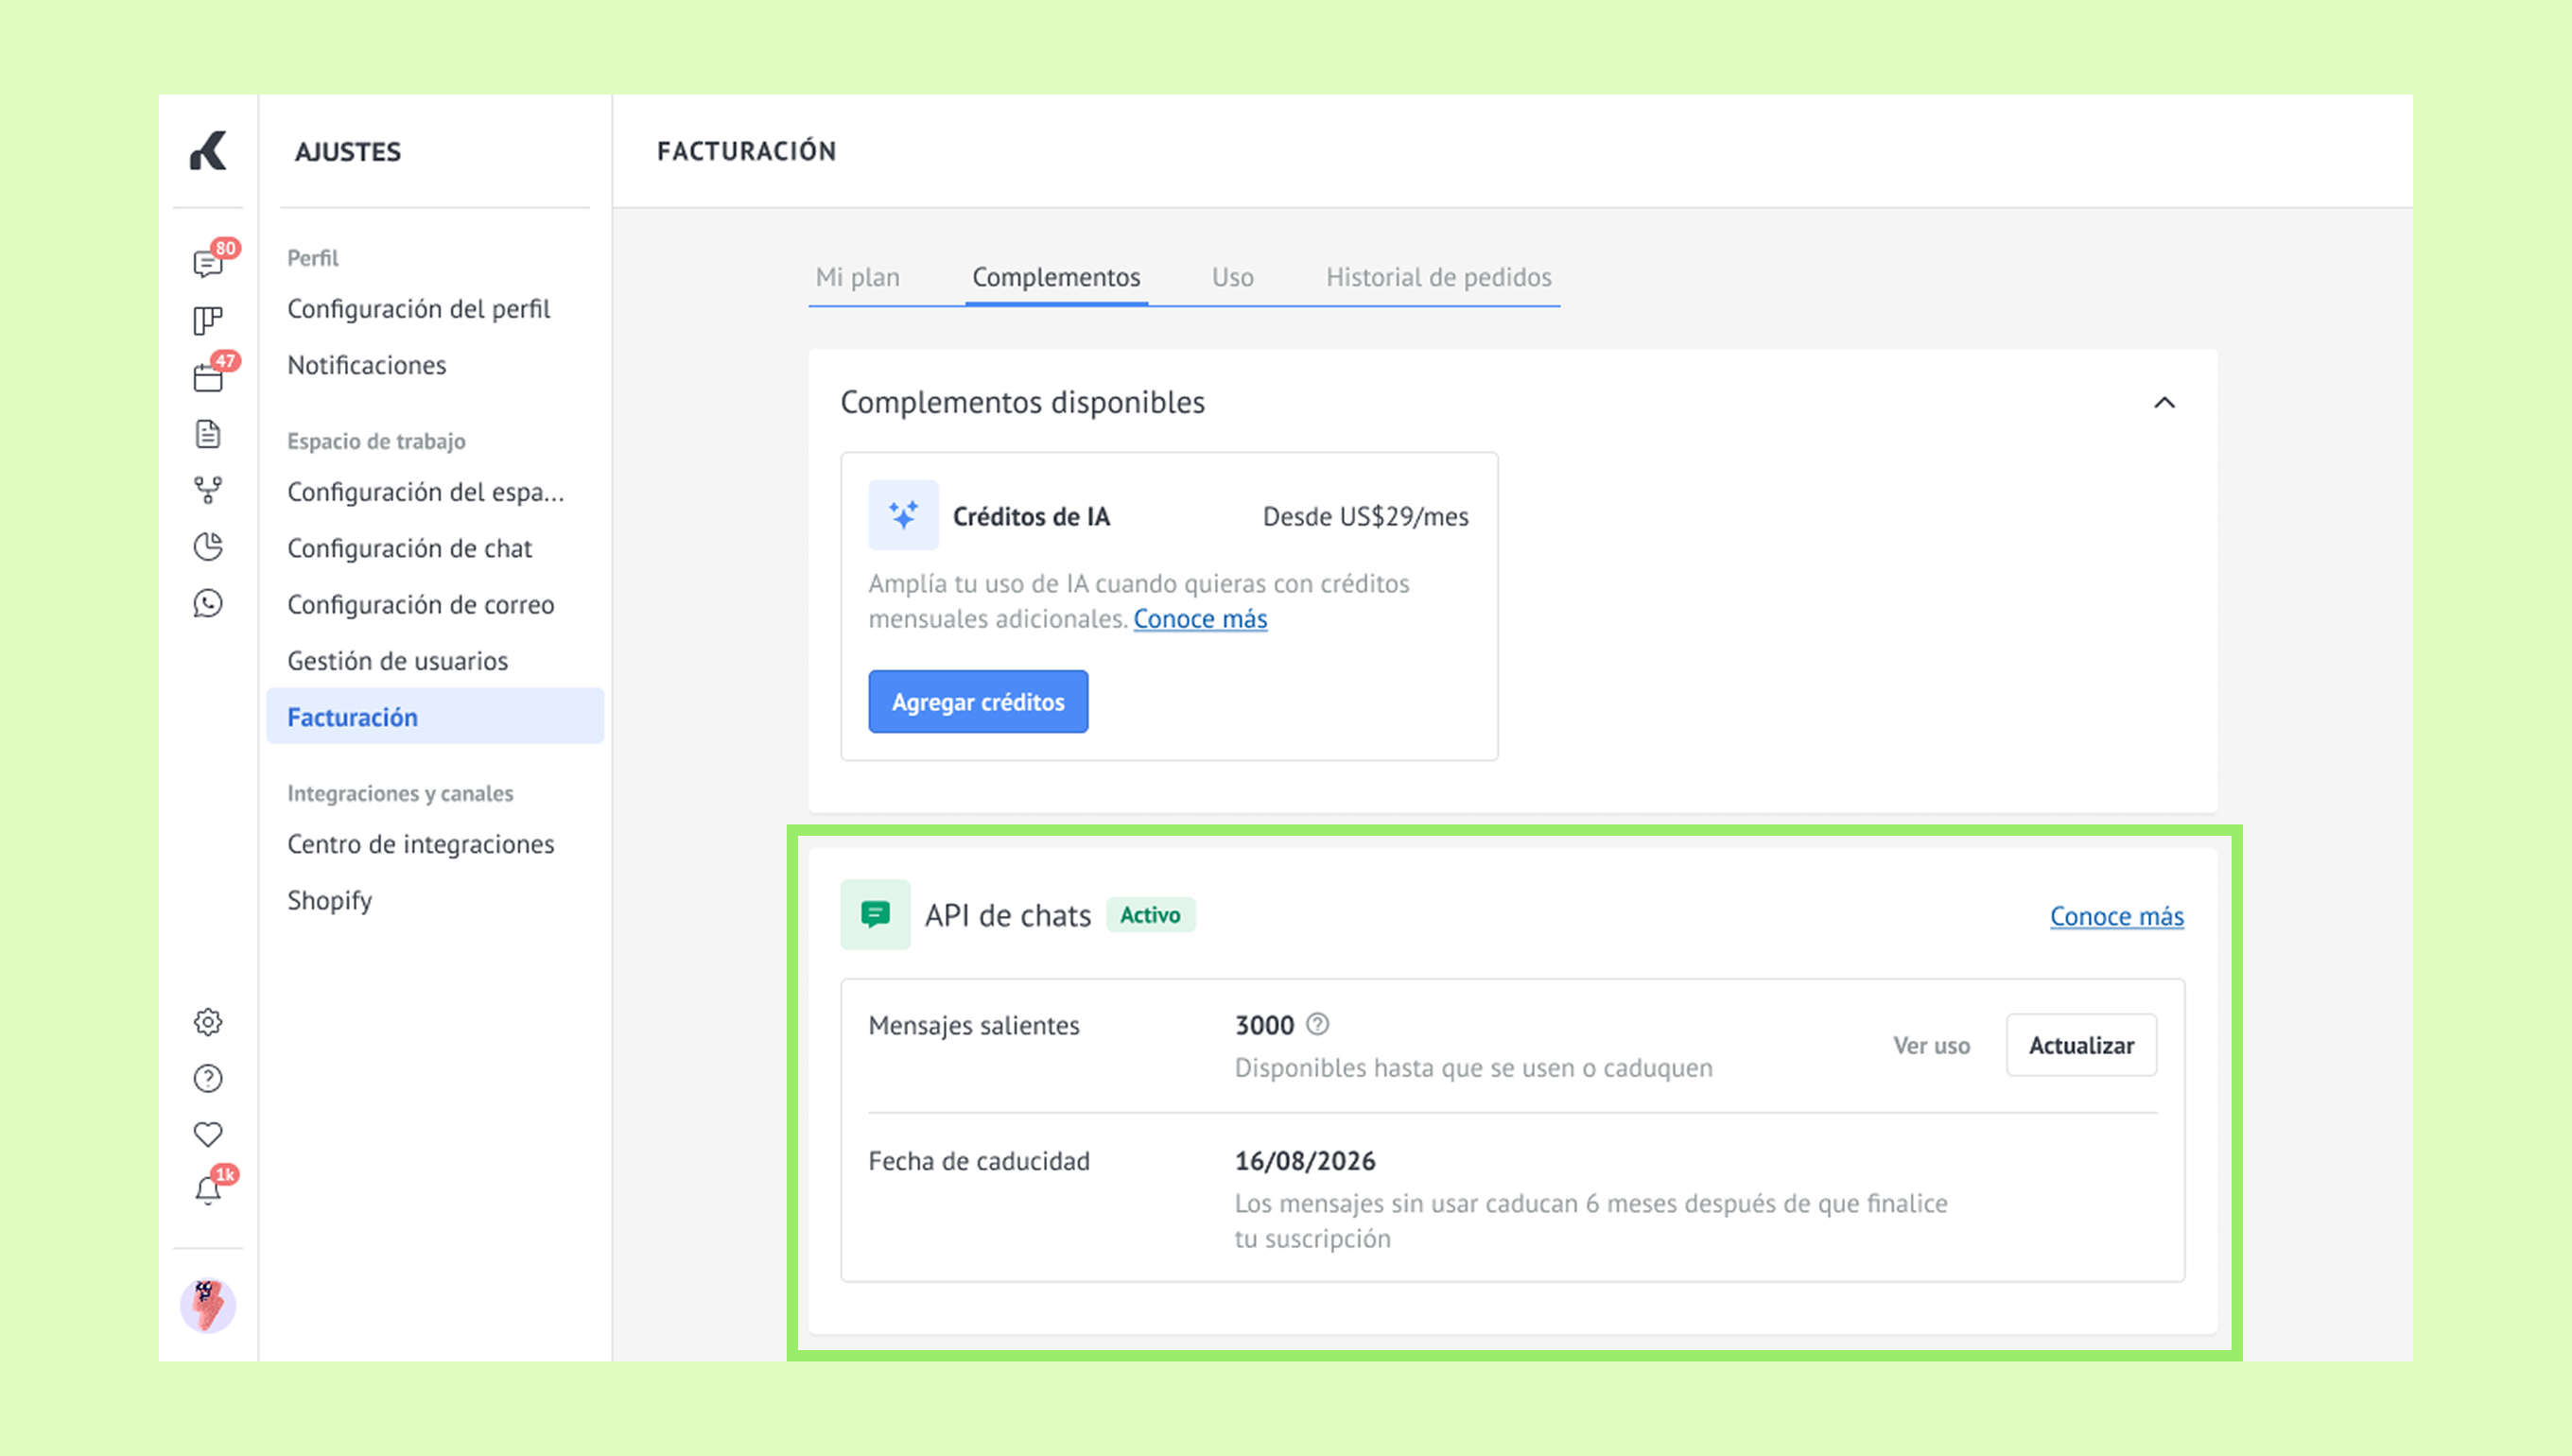Open Notificaciones settings

[366, 365]
